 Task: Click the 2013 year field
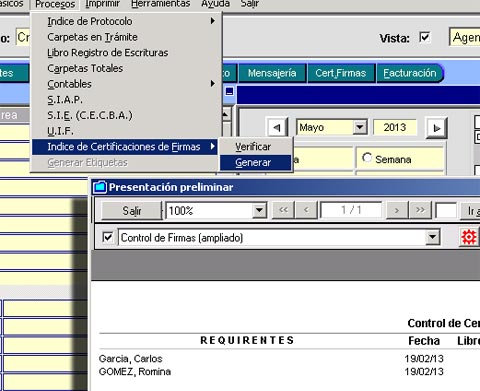point(395,127)
